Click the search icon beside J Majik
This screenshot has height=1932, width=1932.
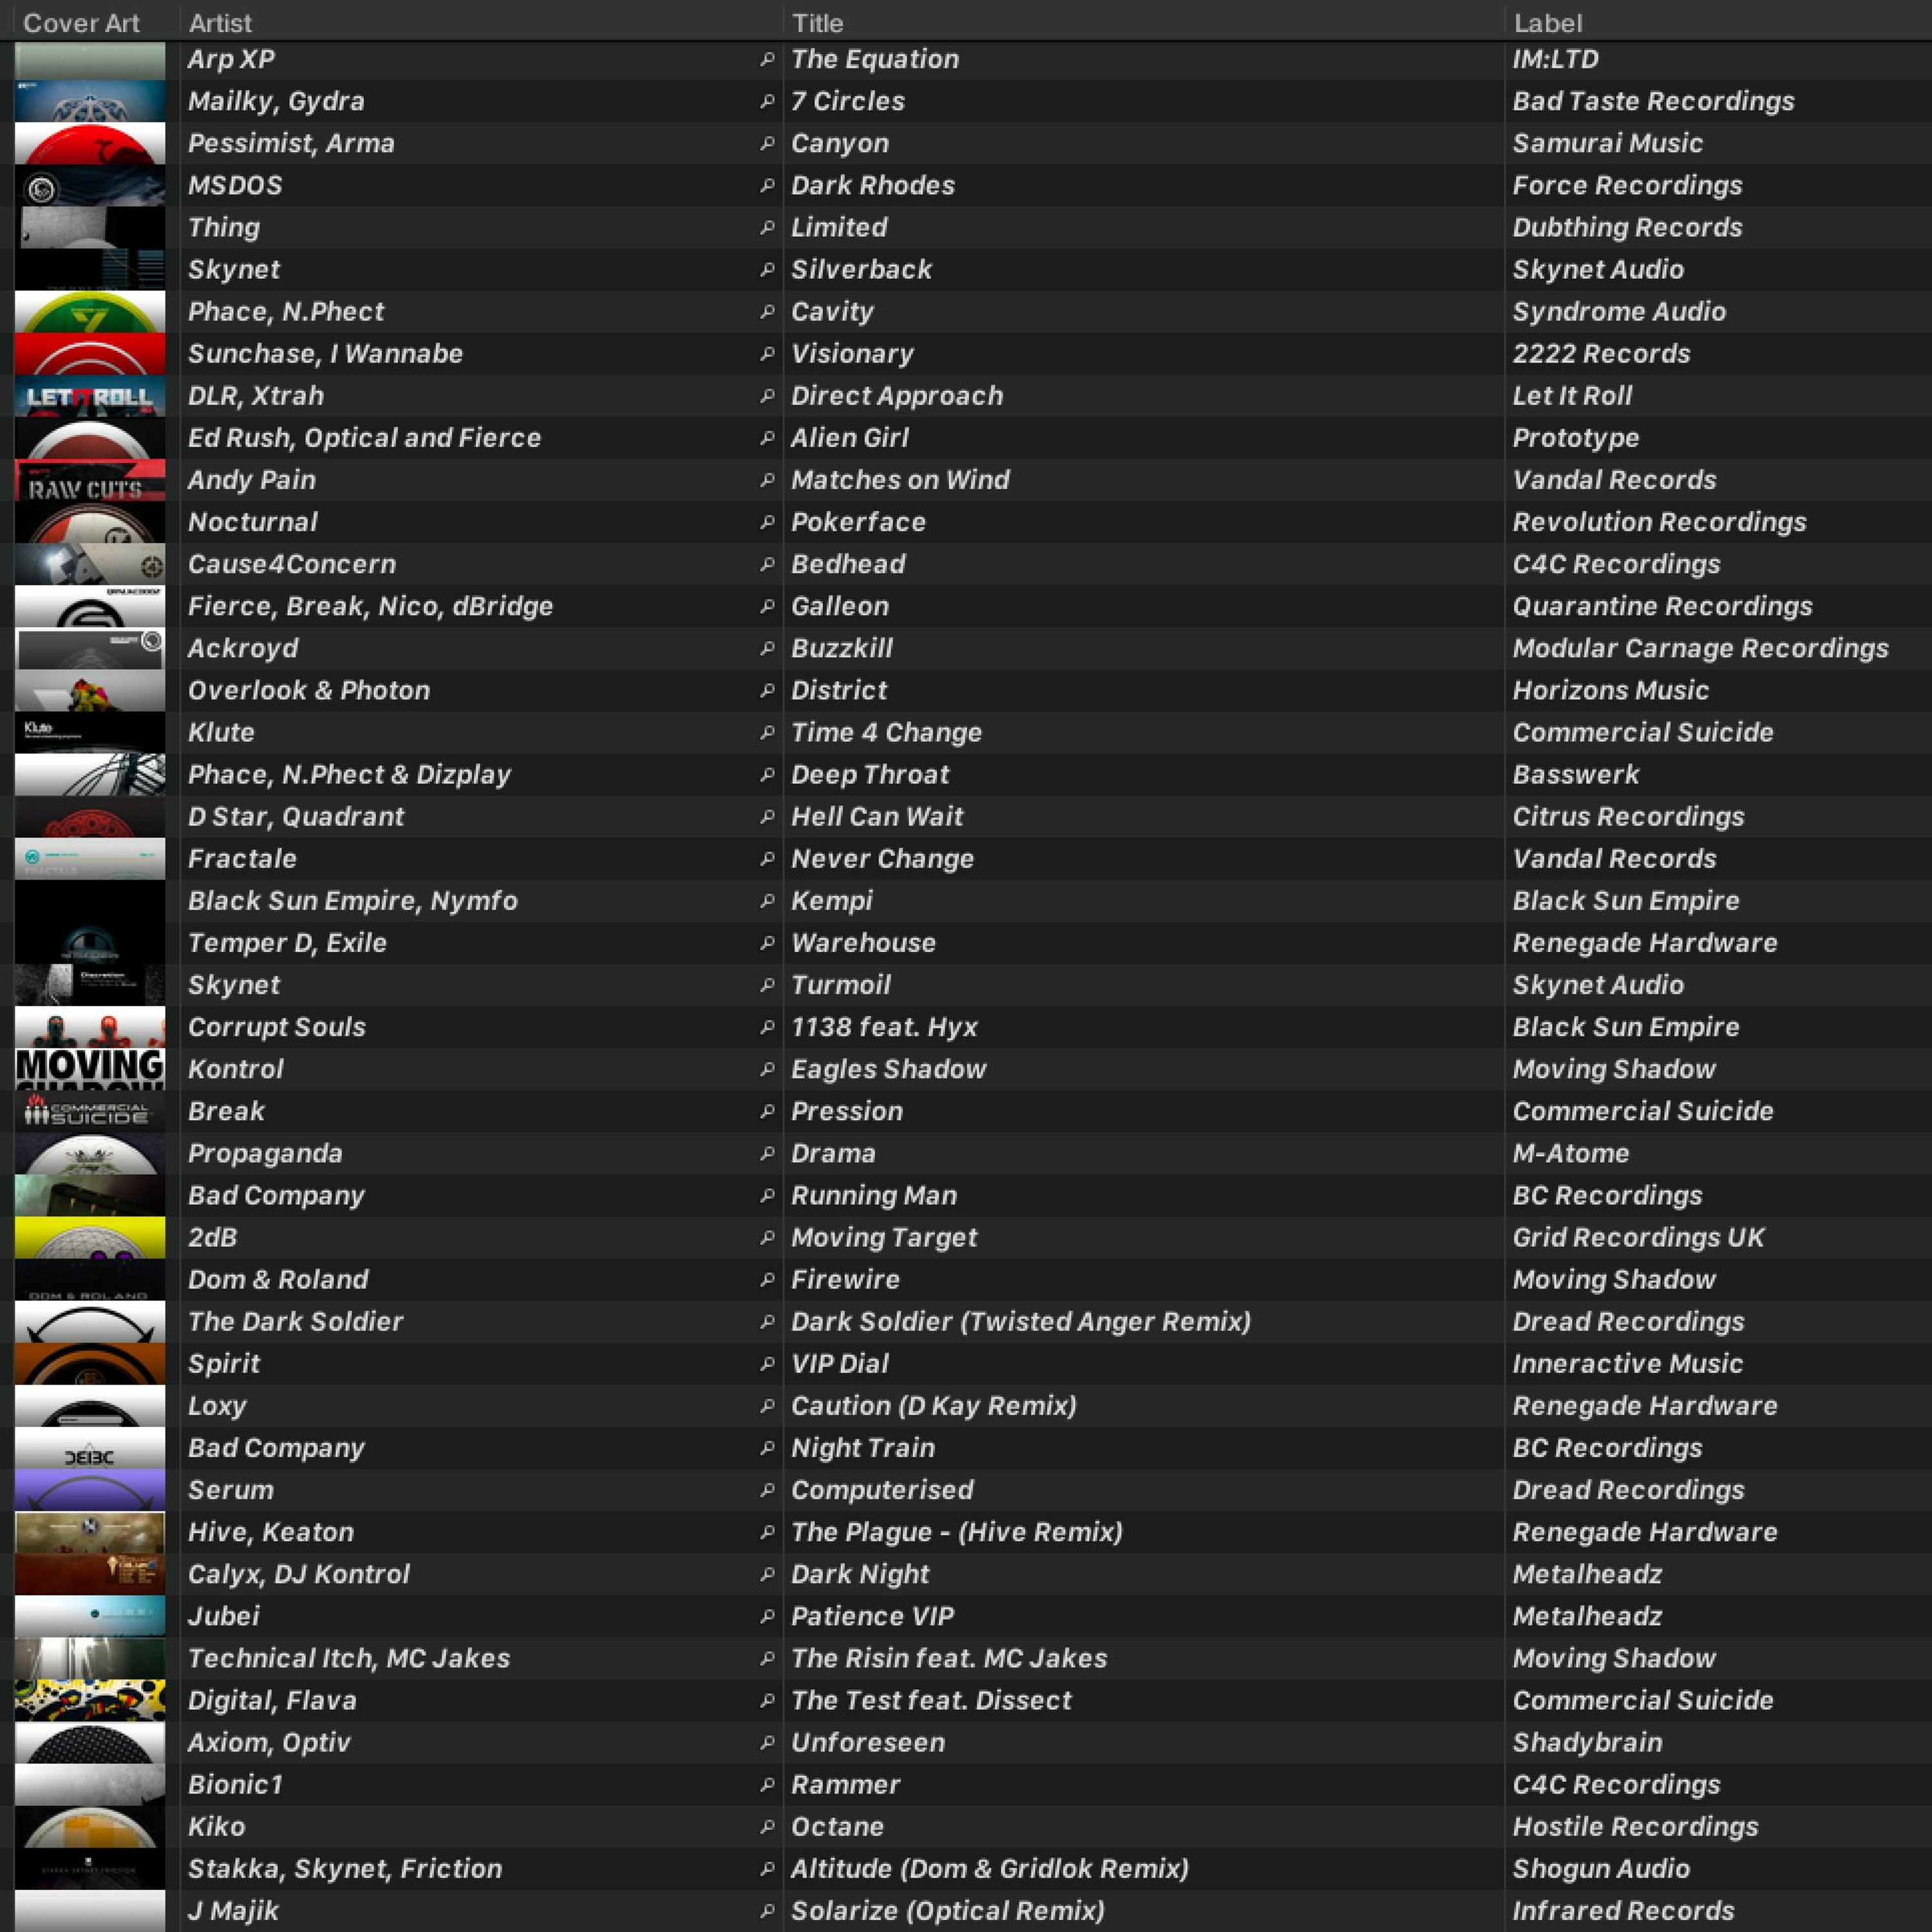(767, 1911)
